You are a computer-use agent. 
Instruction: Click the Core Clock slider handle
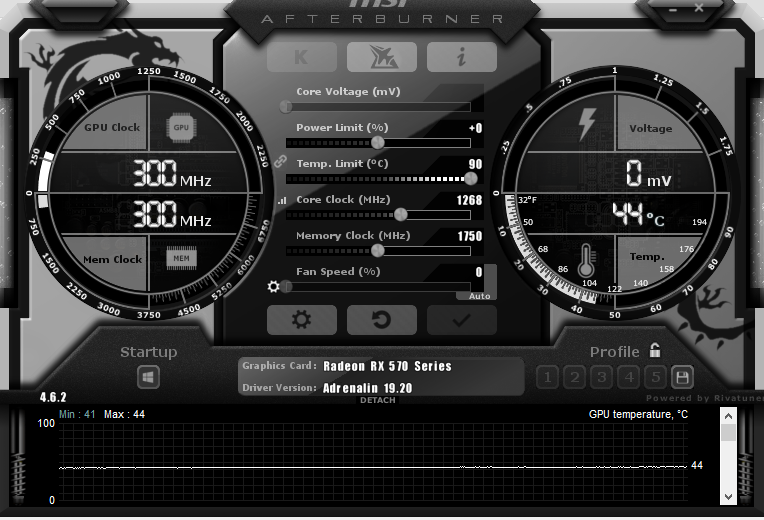pyautogui.click(x=401, y=214)
